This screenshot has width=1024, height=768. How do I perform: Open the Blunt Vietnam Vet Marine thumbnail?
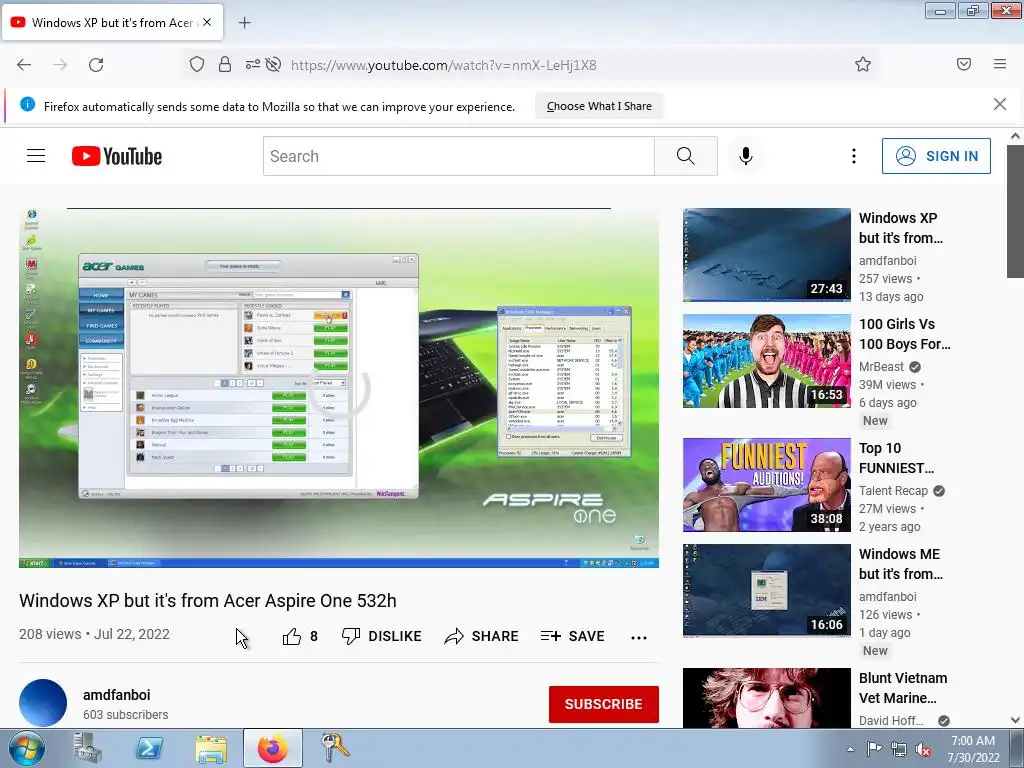point(767,697)
